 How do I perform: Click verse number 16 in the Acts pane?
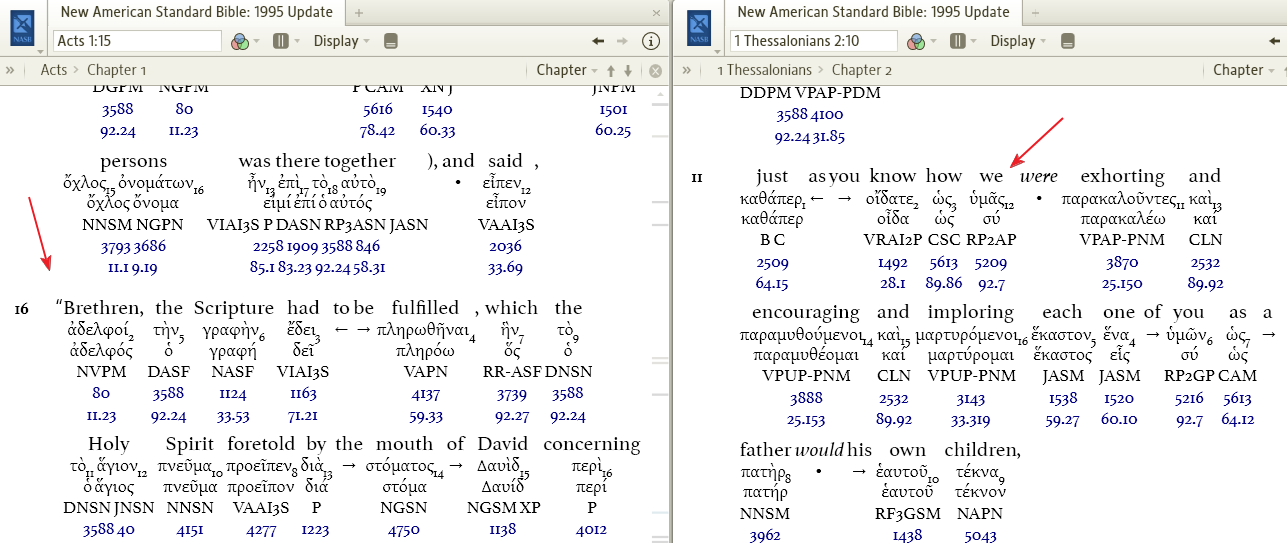pyautogui.click(x=21, y=309)
